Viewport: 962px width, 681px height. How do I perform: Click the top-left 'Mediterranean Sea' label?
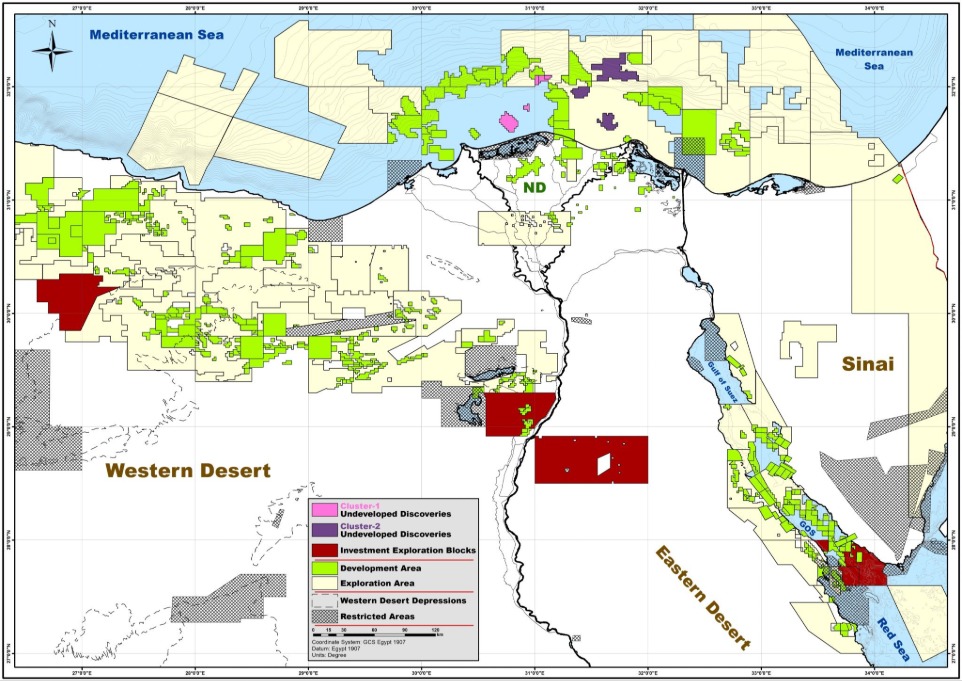(x=157, y=35)
